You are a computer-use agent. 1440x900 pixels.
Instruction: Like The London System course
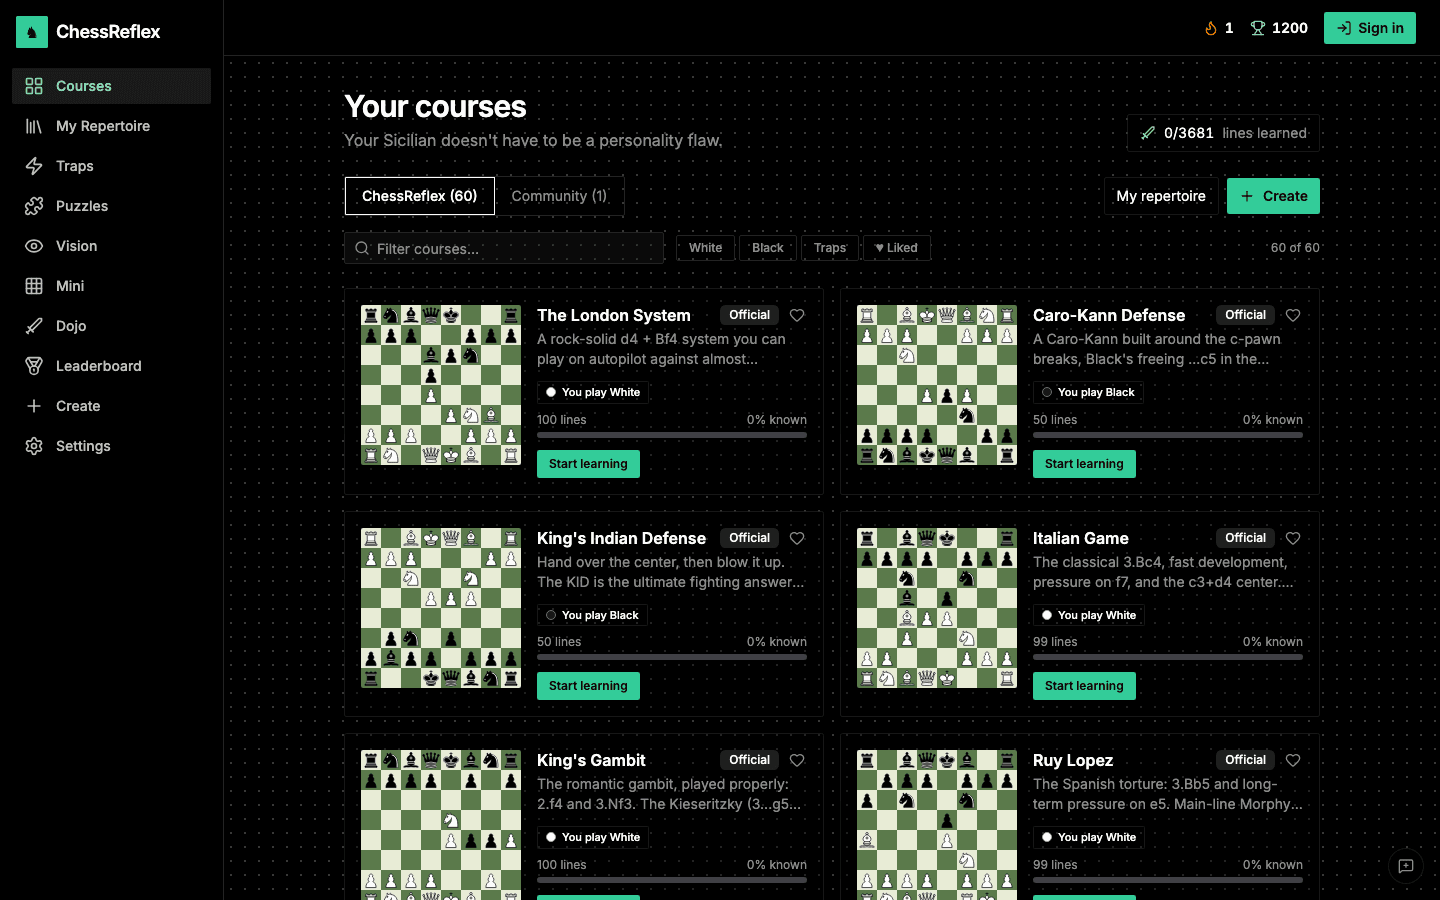[797, 315]
